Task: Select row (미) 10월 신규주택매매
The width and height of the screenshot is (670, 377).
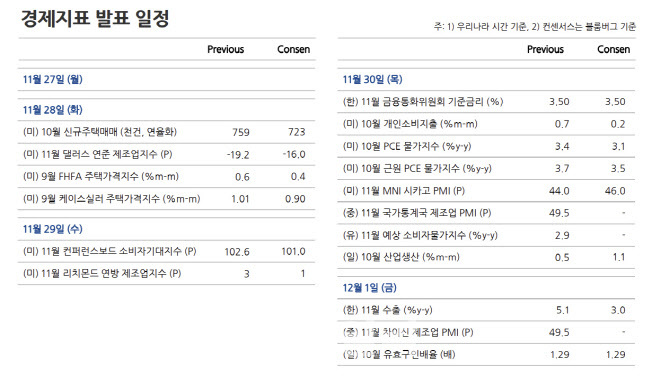Action: pyautogui.click(x=167, y=132)
